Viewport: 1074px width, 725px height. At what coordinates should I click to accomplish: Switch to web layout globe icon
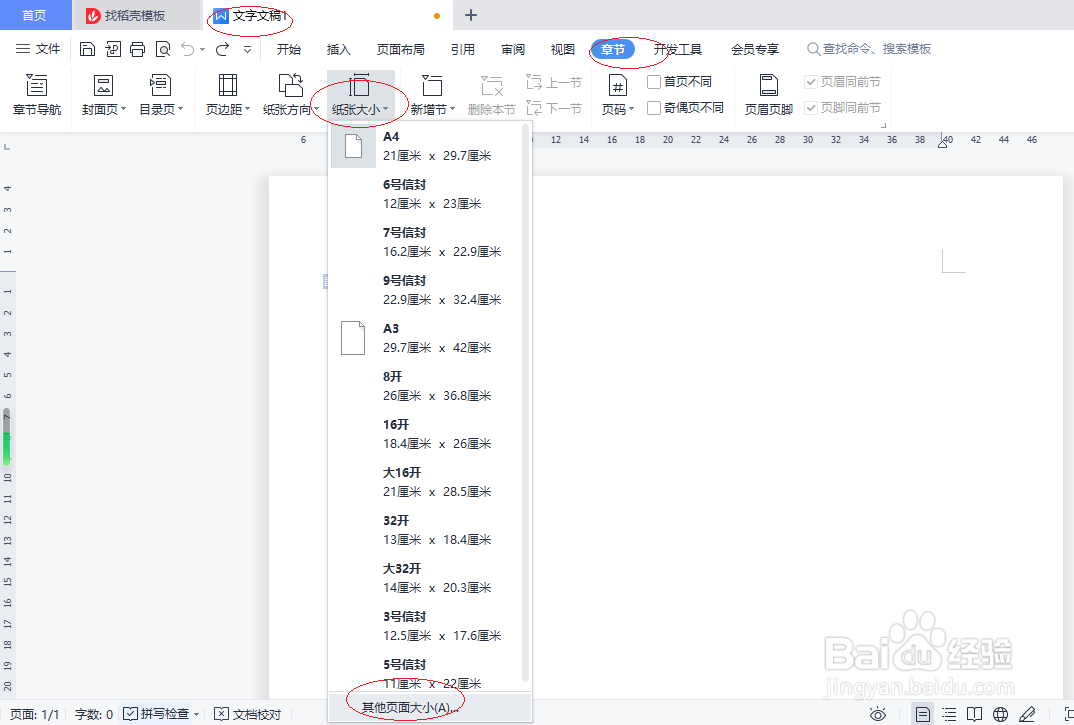(1000, 714)
